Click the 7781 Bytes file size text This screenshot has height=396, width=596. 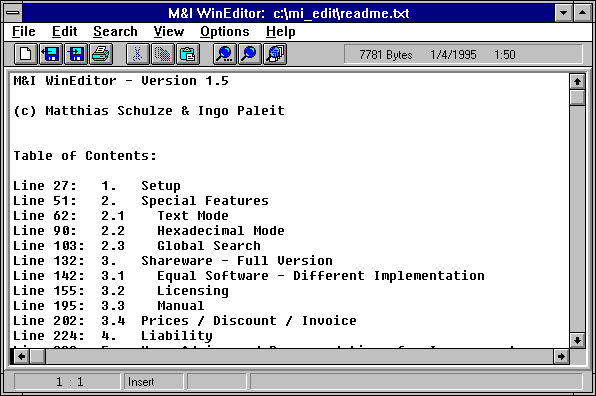click(386, 55)
